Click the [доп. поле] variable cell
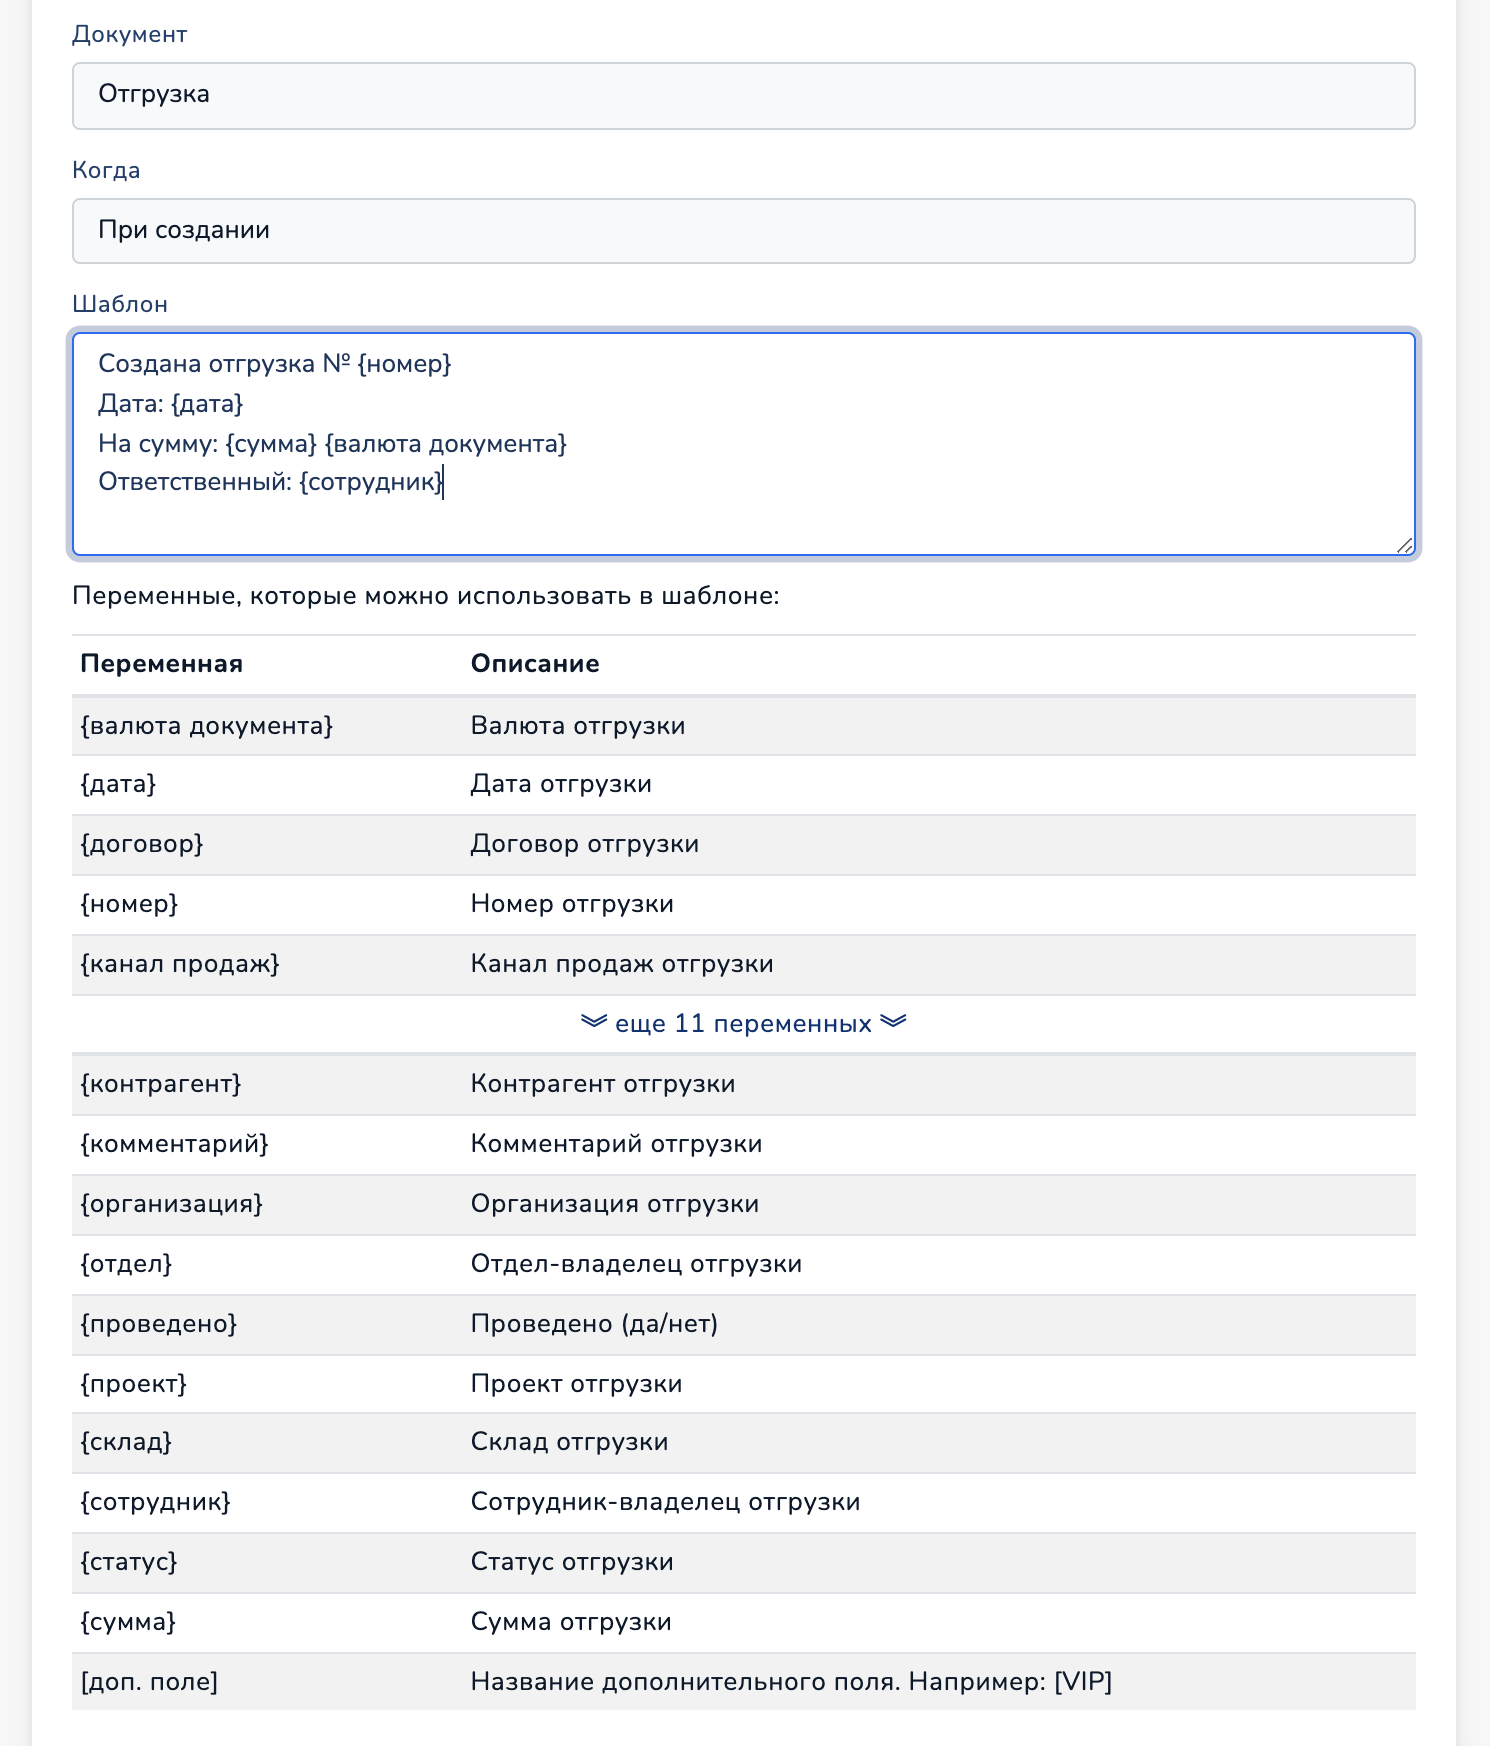This screenshot has height=1746, width=1490. pos(149,1682)
